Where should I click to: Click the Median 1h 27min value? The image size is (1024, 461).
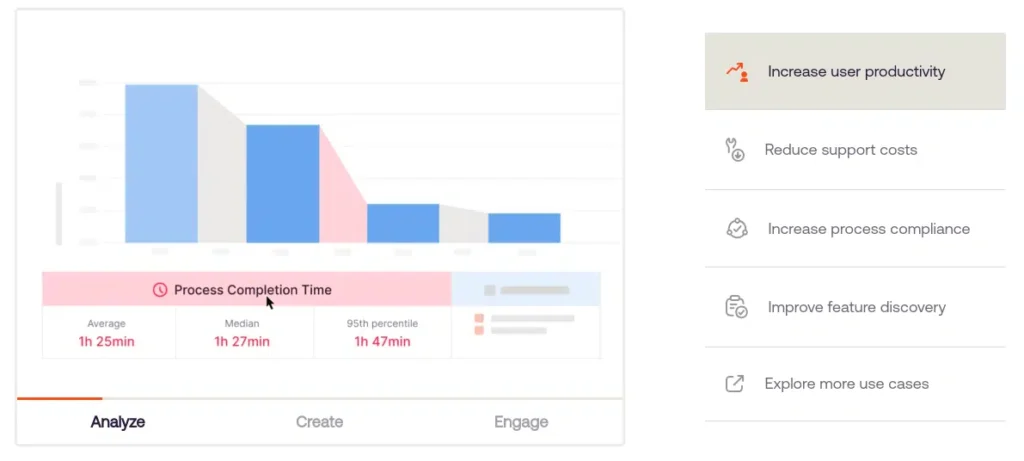[242, 342]
